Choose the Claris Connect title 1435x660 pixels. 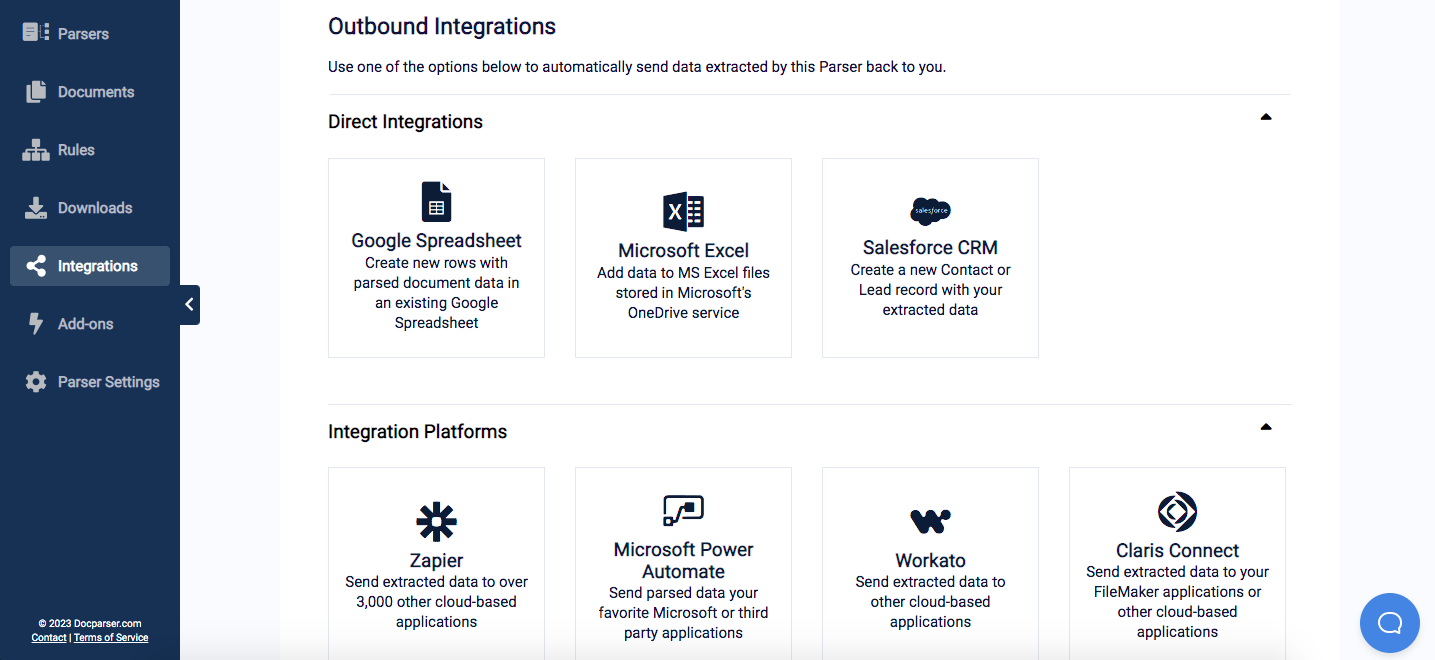click(x=1177, y=551)
